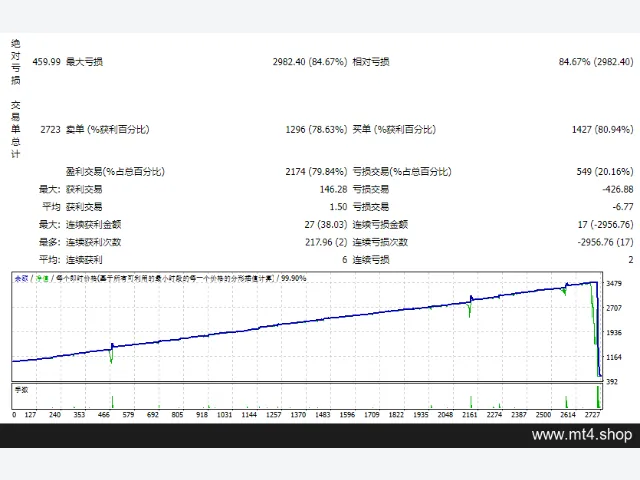
Task: Click the x-axis label 466
Action: (x=104, y=415)
